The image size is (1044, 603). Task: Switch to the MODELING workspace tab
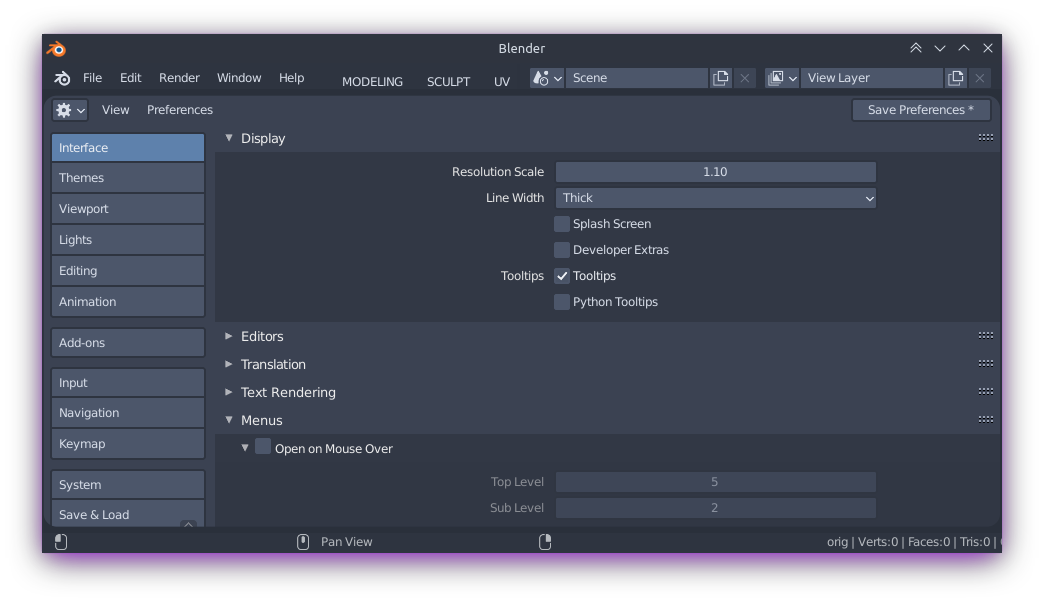click(372, 81)
